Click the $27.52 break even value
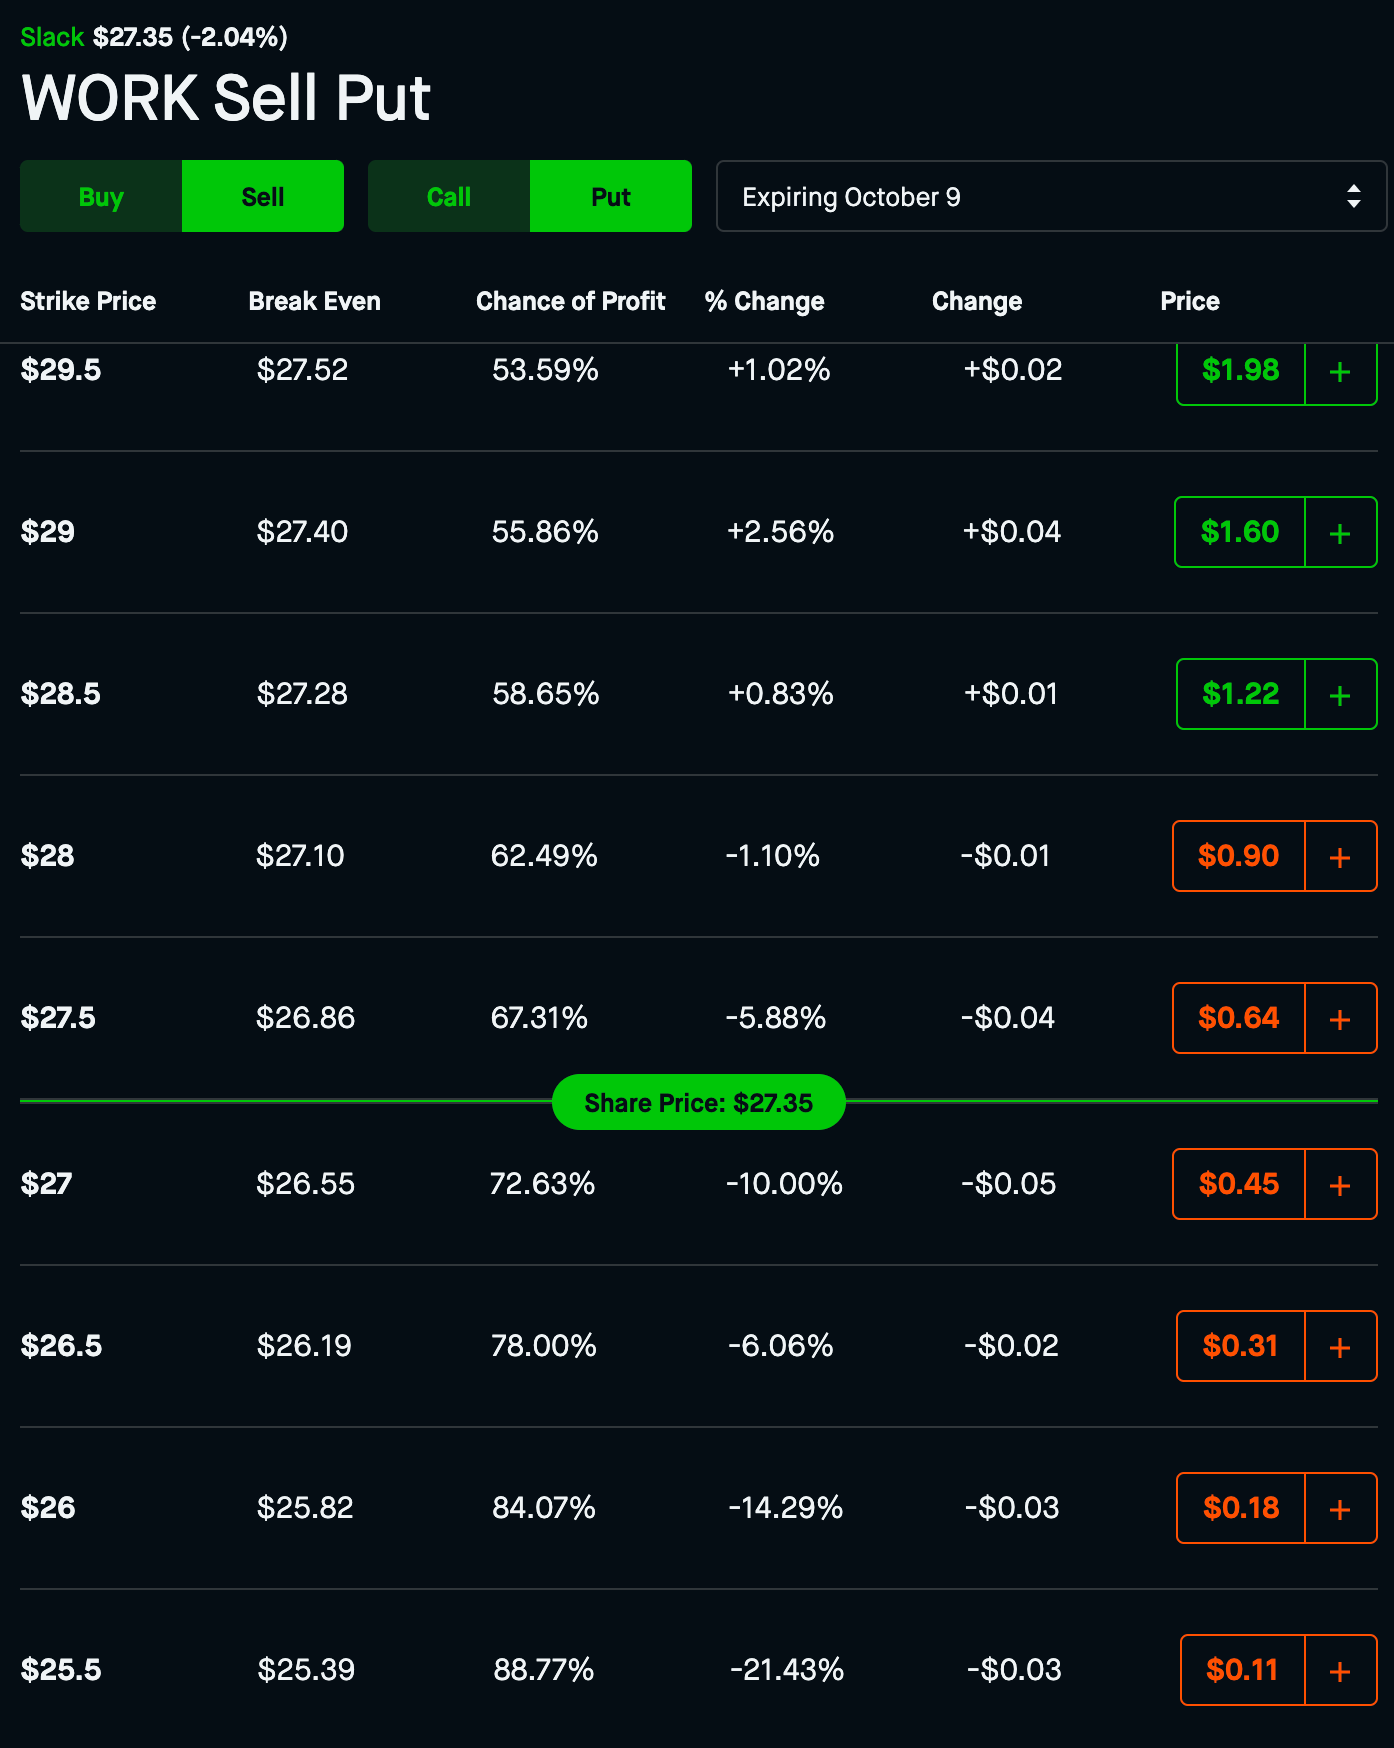 (302, 370)
